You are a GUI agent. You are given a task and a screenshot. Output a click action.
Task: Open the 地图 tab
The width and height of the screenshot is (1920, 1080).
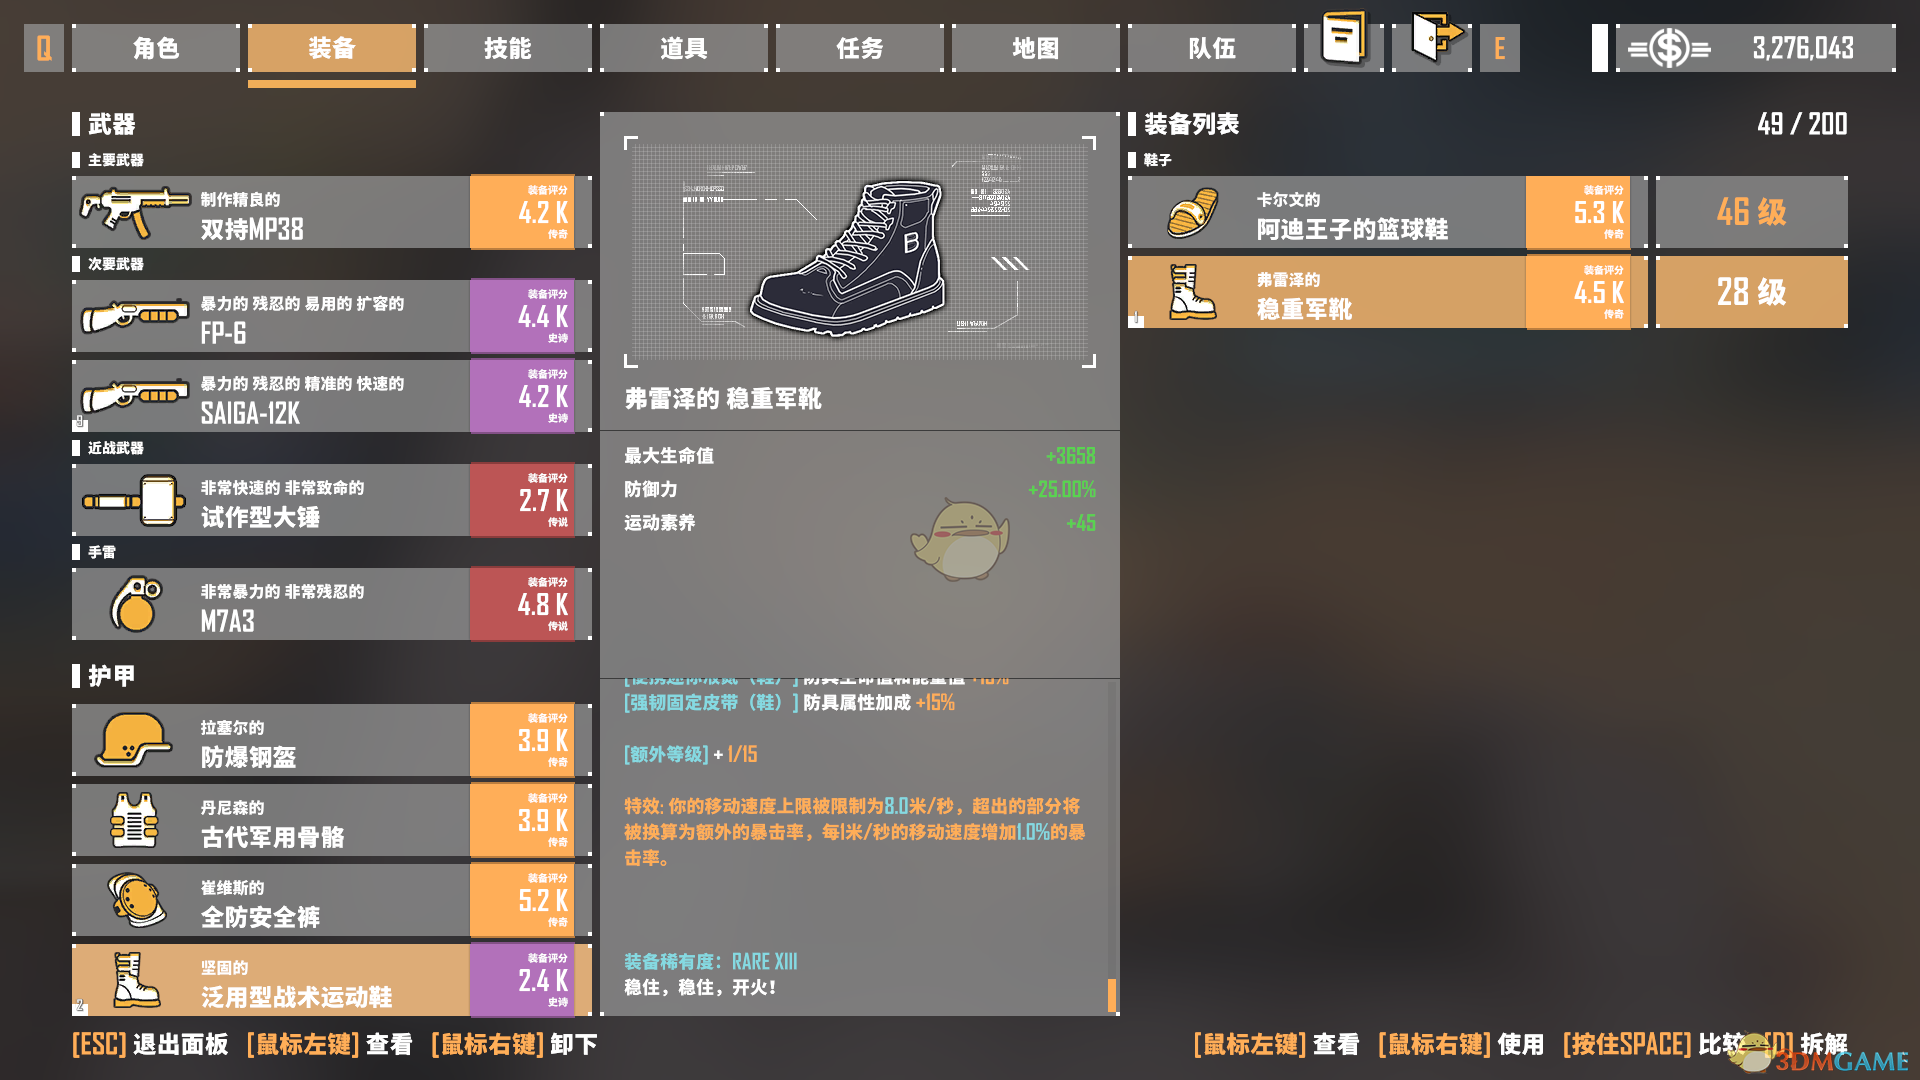[1036, 48]
